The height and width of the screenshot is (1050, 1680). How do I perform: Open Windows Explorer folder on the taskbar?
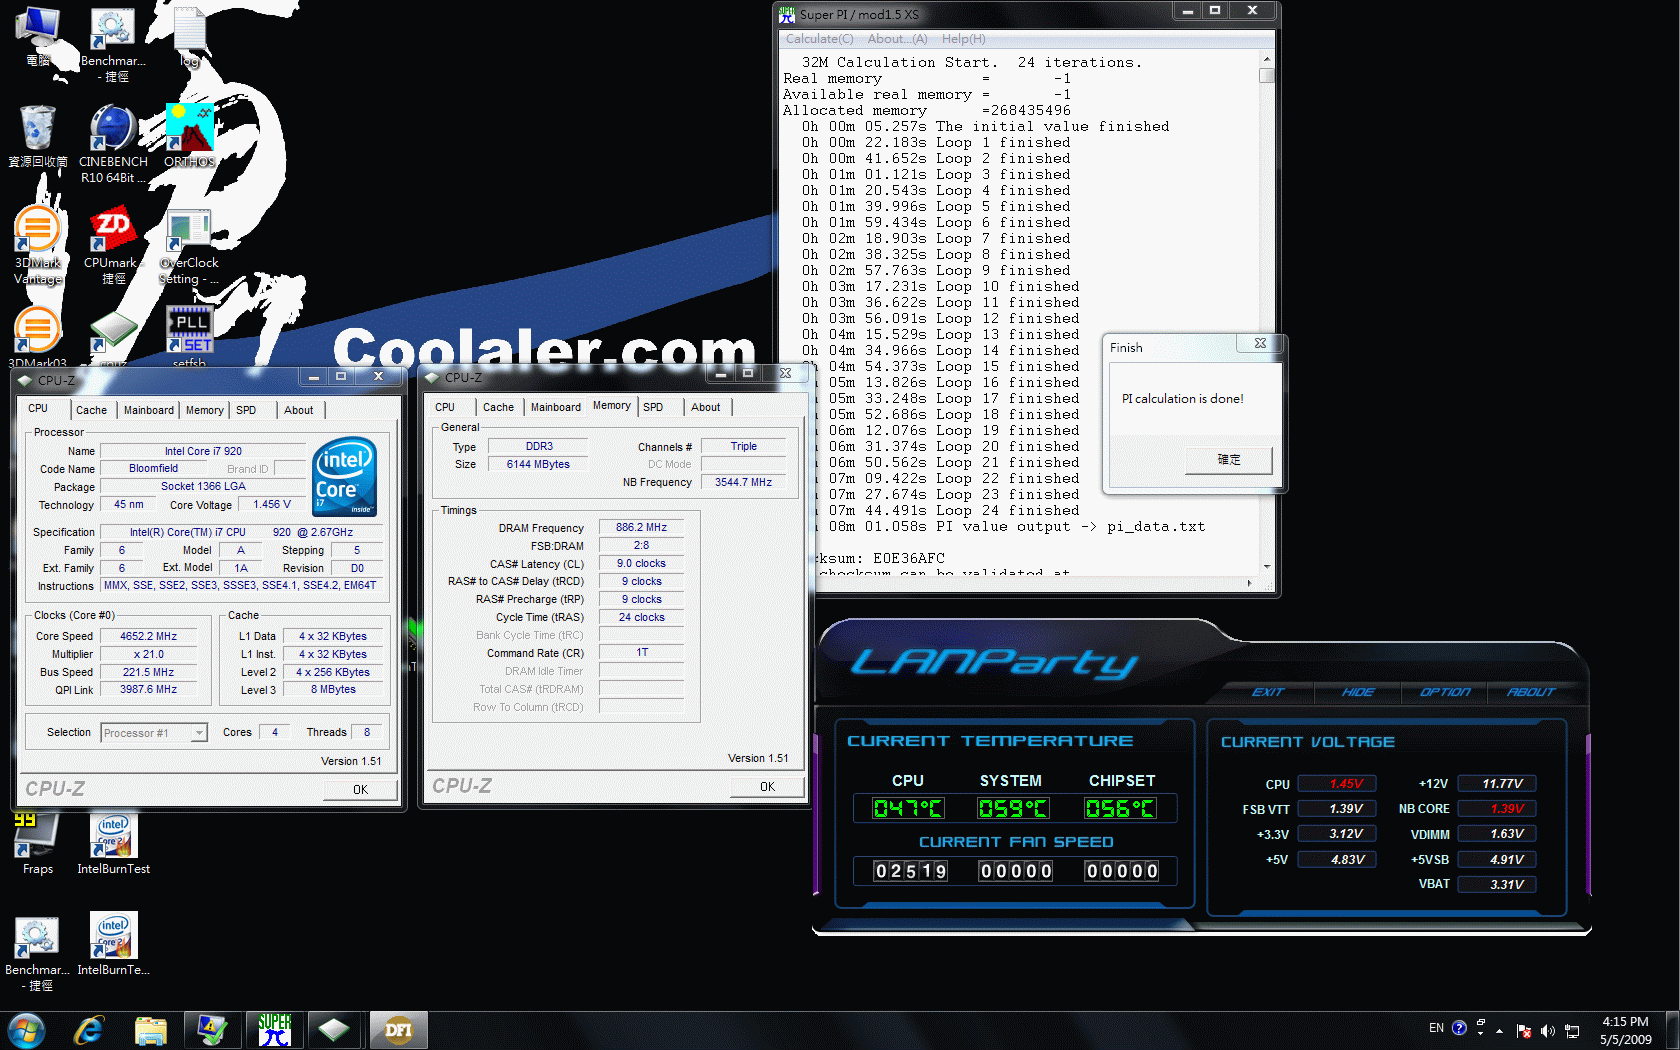pos(151,1030)
